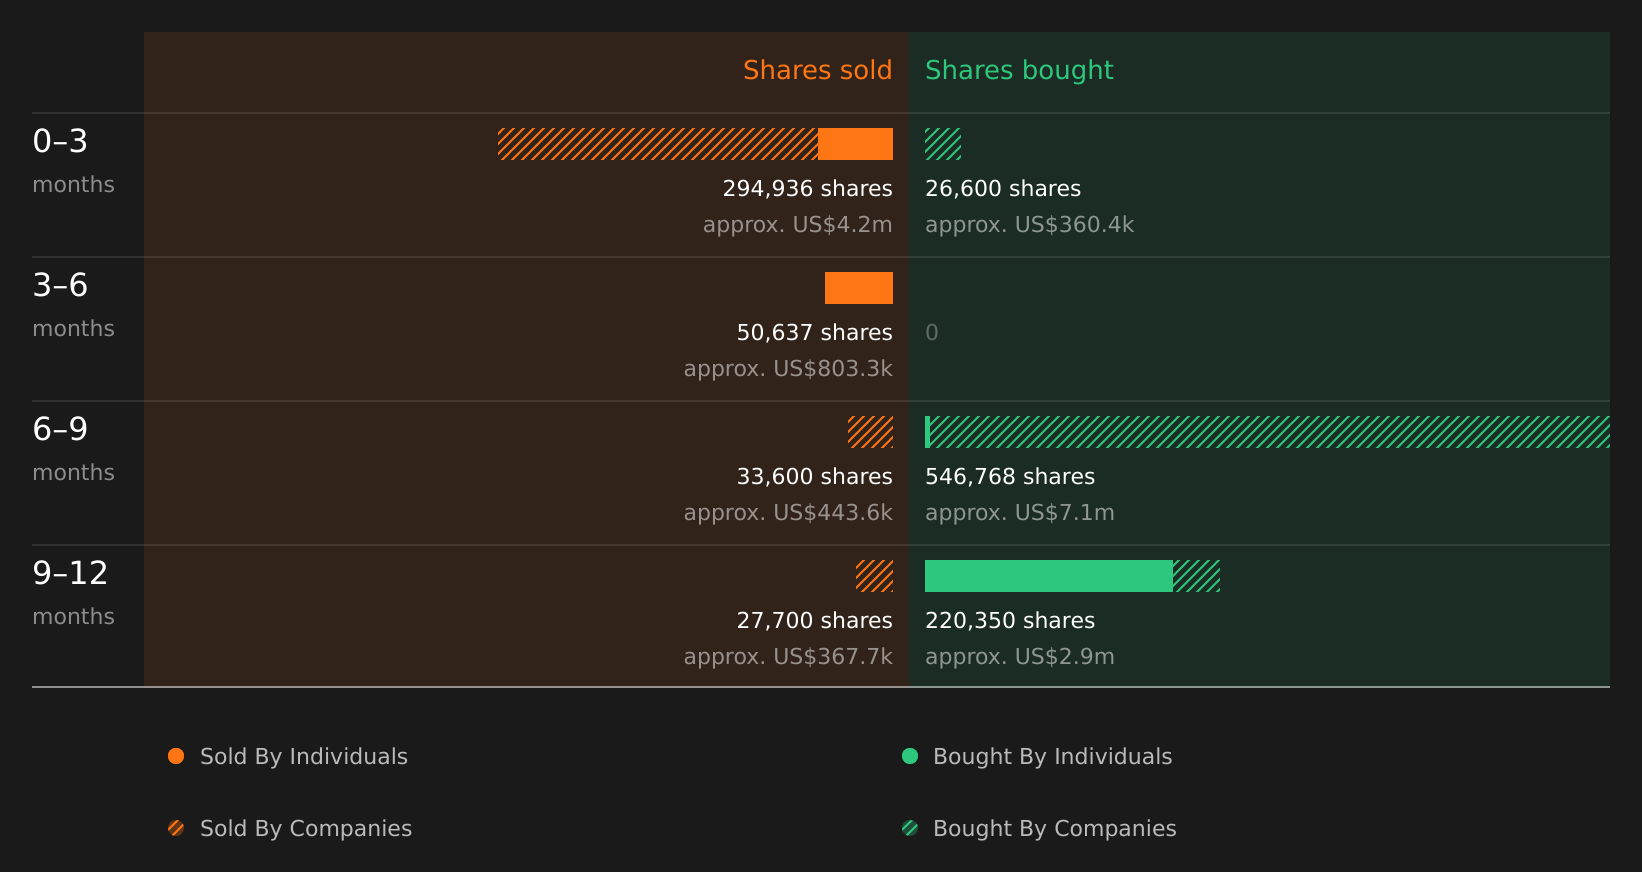Screen dimensions: 1642x872
Task: Toggle the Bought By Individuals legend label
Action: click(x=1052, y=757)
